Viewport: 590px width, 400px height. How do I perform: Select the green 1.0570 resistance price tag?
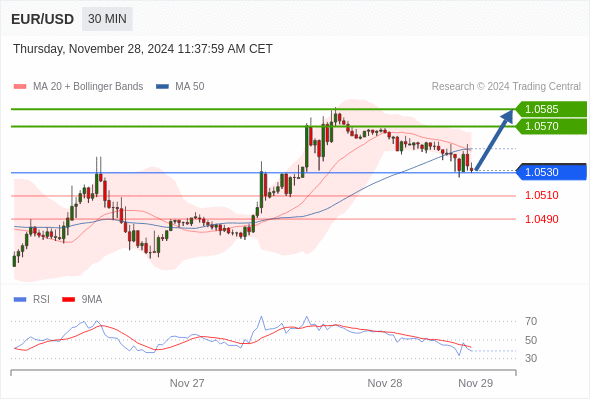click(x=551, y=126)
